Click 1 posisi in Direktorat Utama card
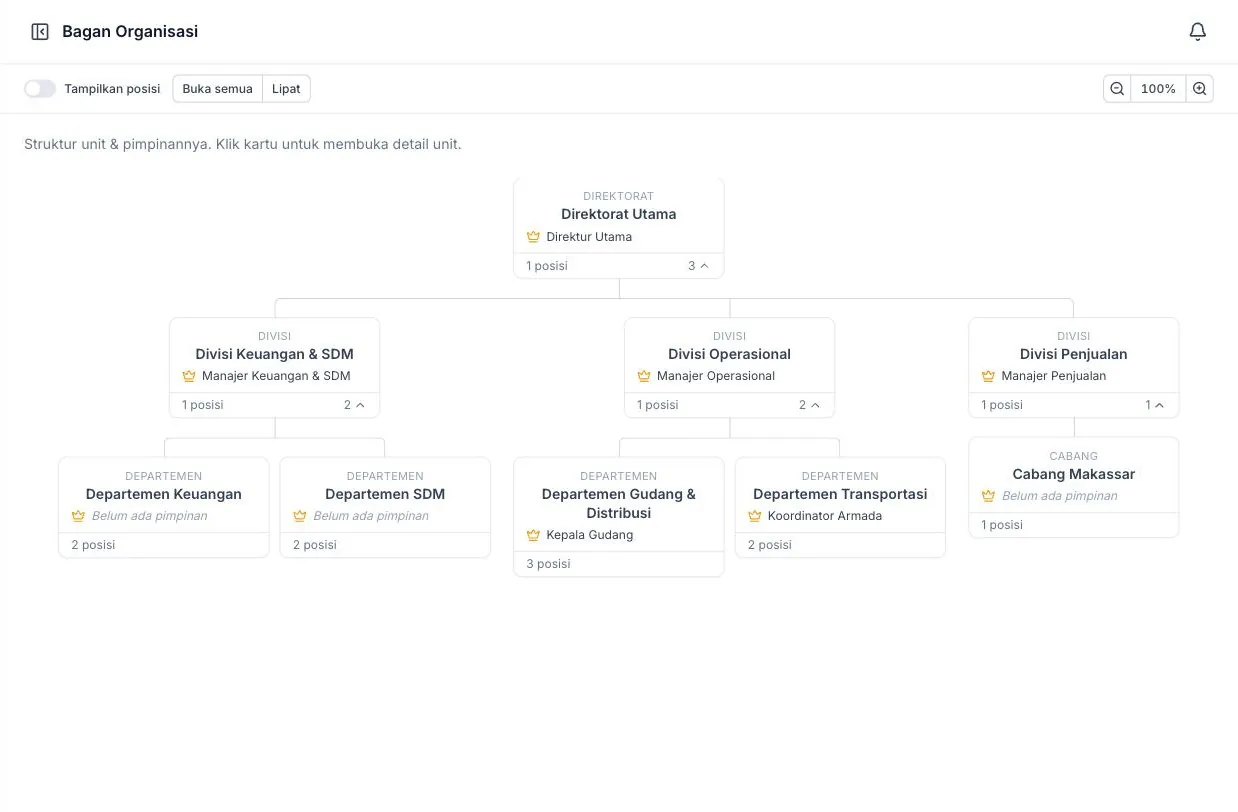 pyautogui.click(x=547, y=266)
